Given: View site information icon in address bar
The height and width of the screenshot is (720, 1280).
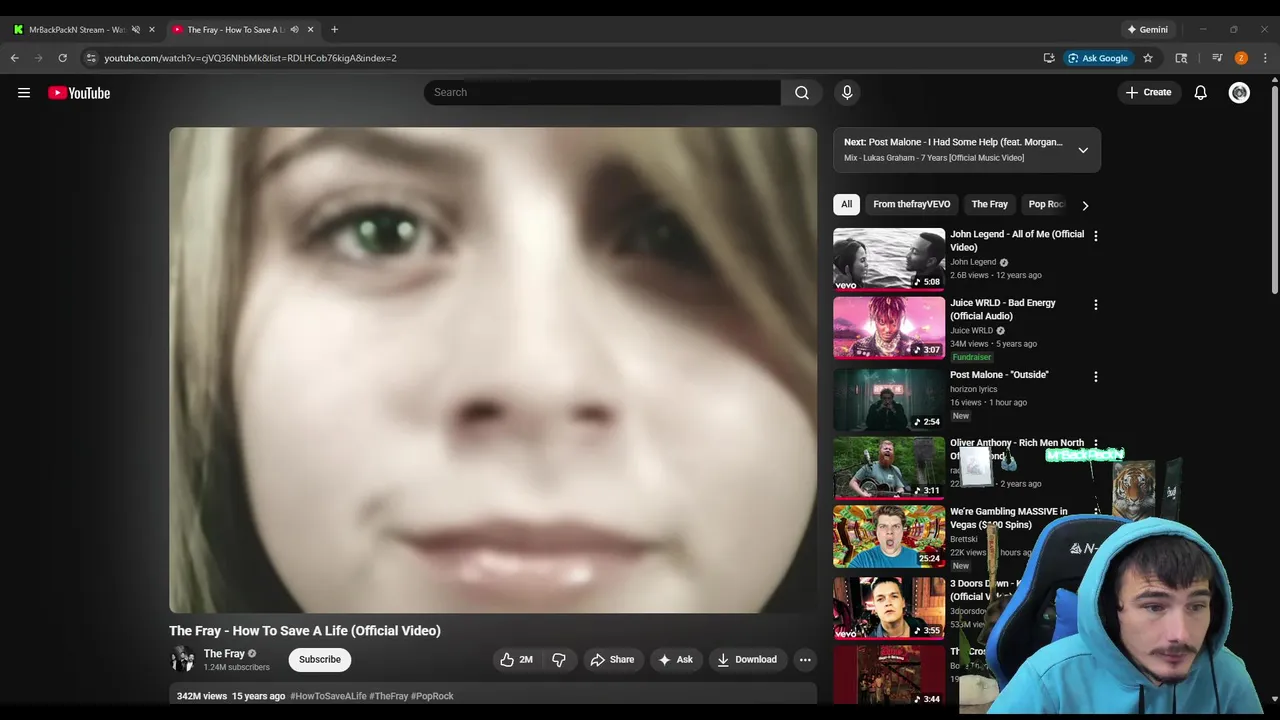Looking at the screenshot, I should coord(90,58).
